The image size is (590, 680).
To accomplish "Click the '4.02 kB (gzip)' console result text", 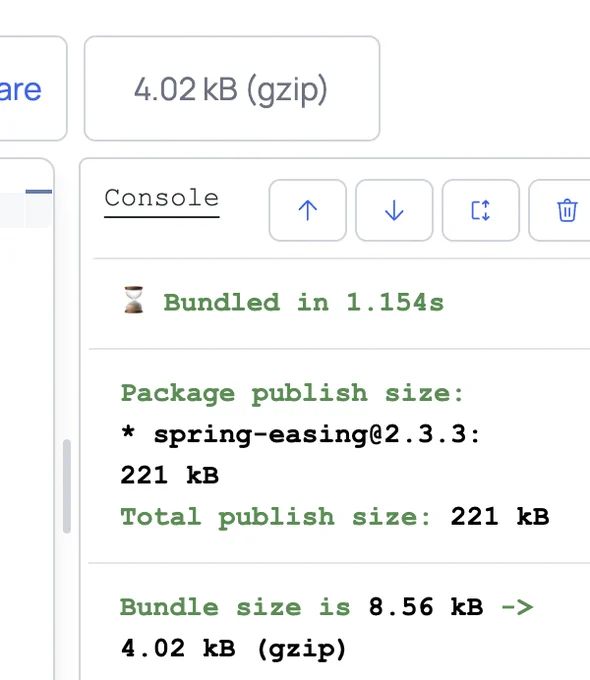I will tap(233, 648).
